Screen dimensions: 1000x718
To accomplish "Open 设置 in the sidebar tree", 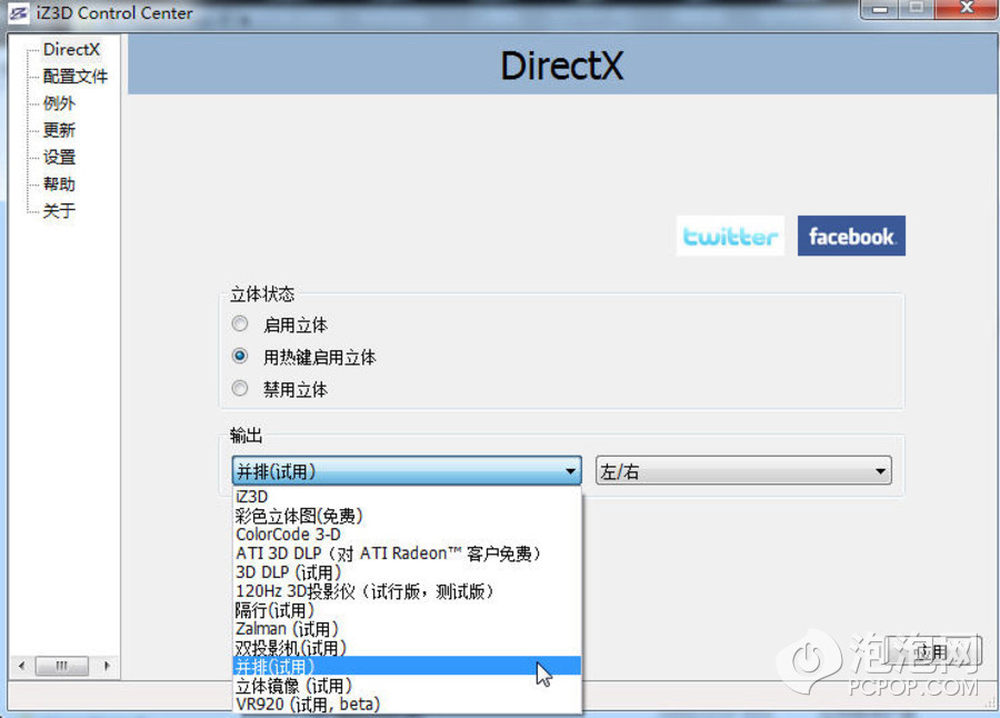I will pyautogui.click(x=59, y=157).
